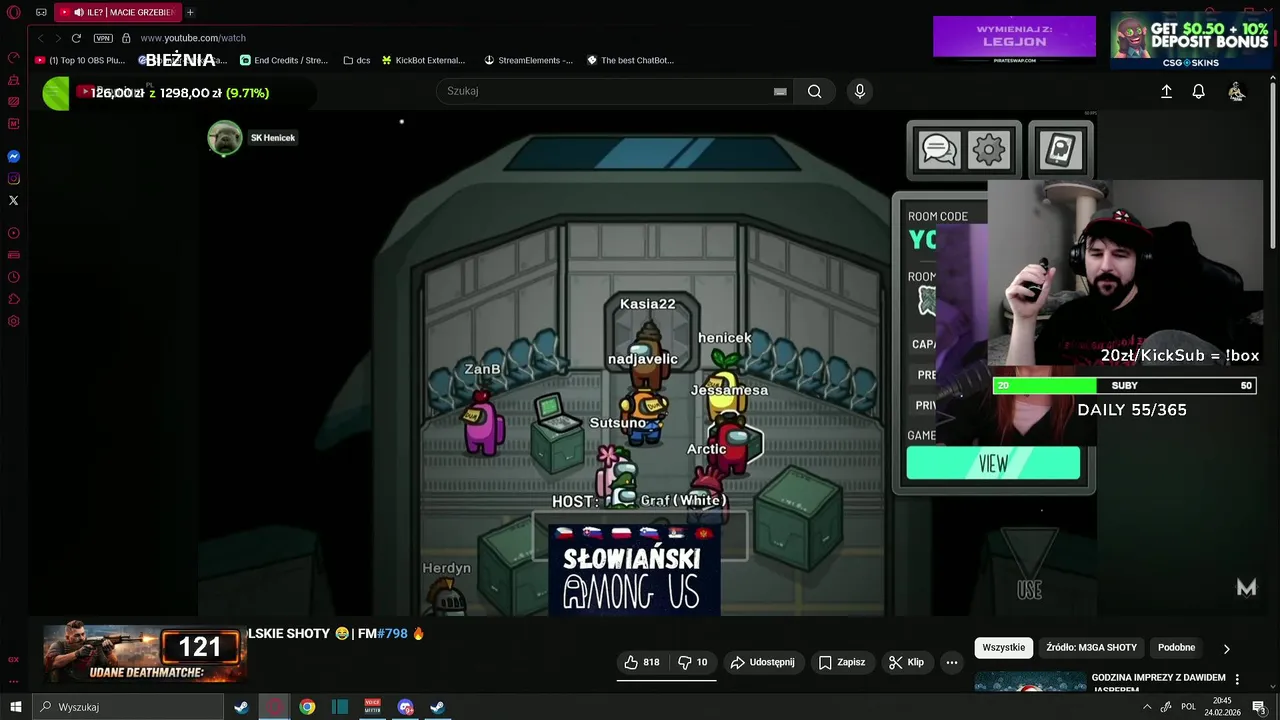
Task: Open X (Twitter) in Opera sidebar
Action: pyautogui.click(x=14, y=200)
